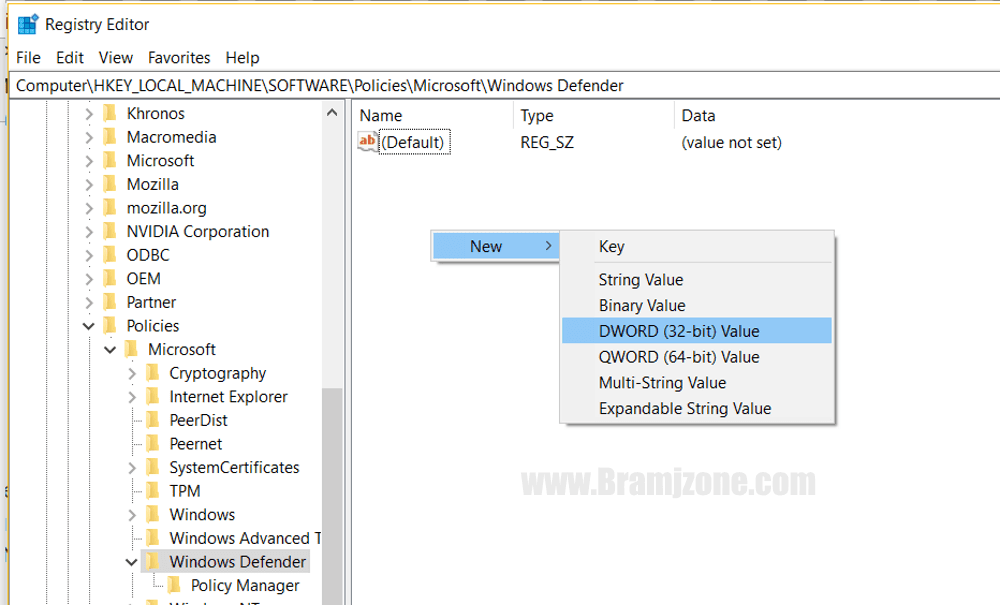Click the Internet Explorer folder icon
The height and width of the screenshot is (605, 1000).
(x=153, y=396)
